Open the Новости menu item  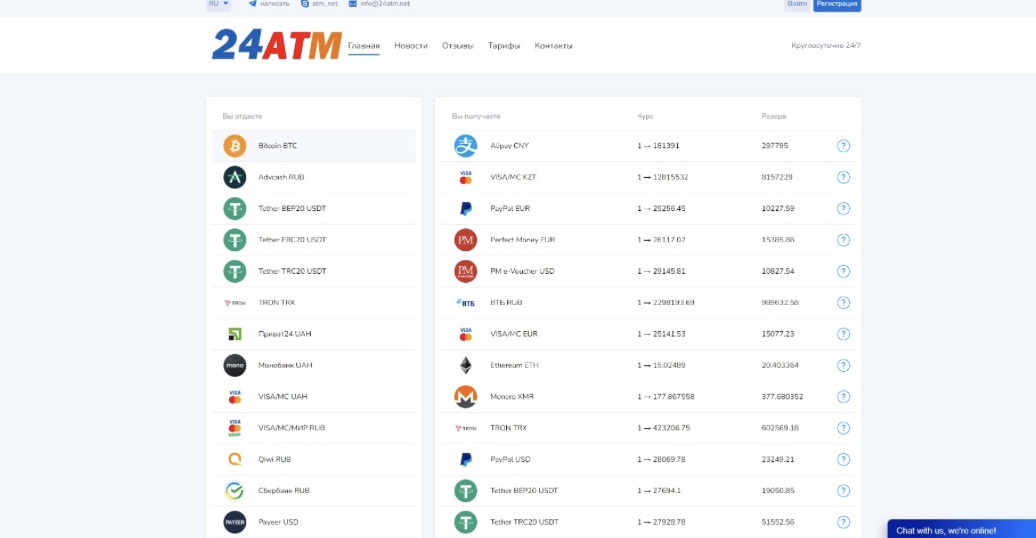pyautogui.click(x=411, y=46)
